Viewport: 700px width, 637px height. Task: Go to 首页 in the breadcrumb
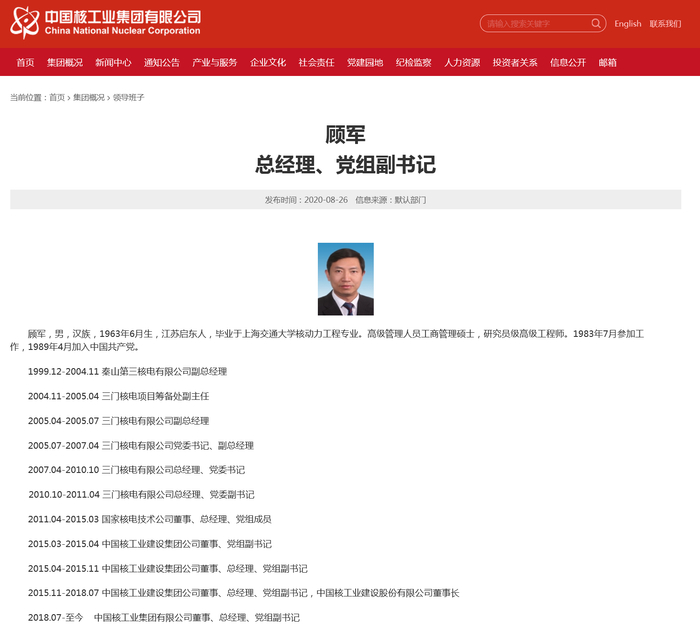click(x=57, y=97)
